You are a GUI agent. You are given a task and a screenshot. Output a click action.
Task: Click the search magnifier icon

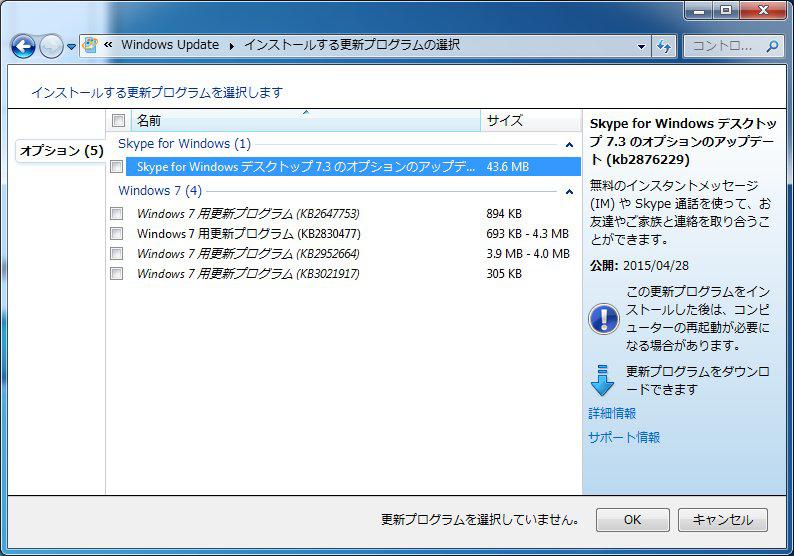(772, 46)
